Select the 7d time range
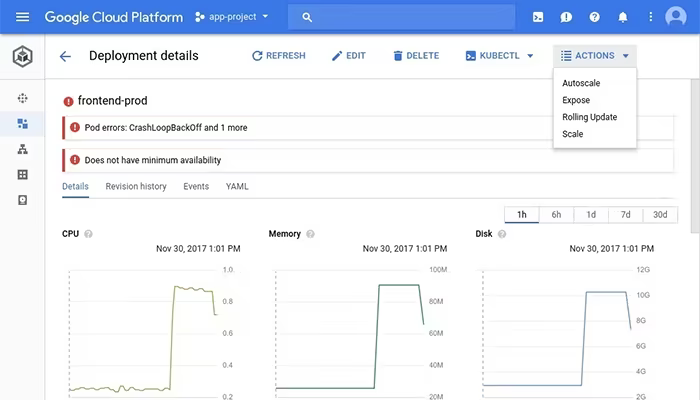700x400 pixels. coord(625,215)
